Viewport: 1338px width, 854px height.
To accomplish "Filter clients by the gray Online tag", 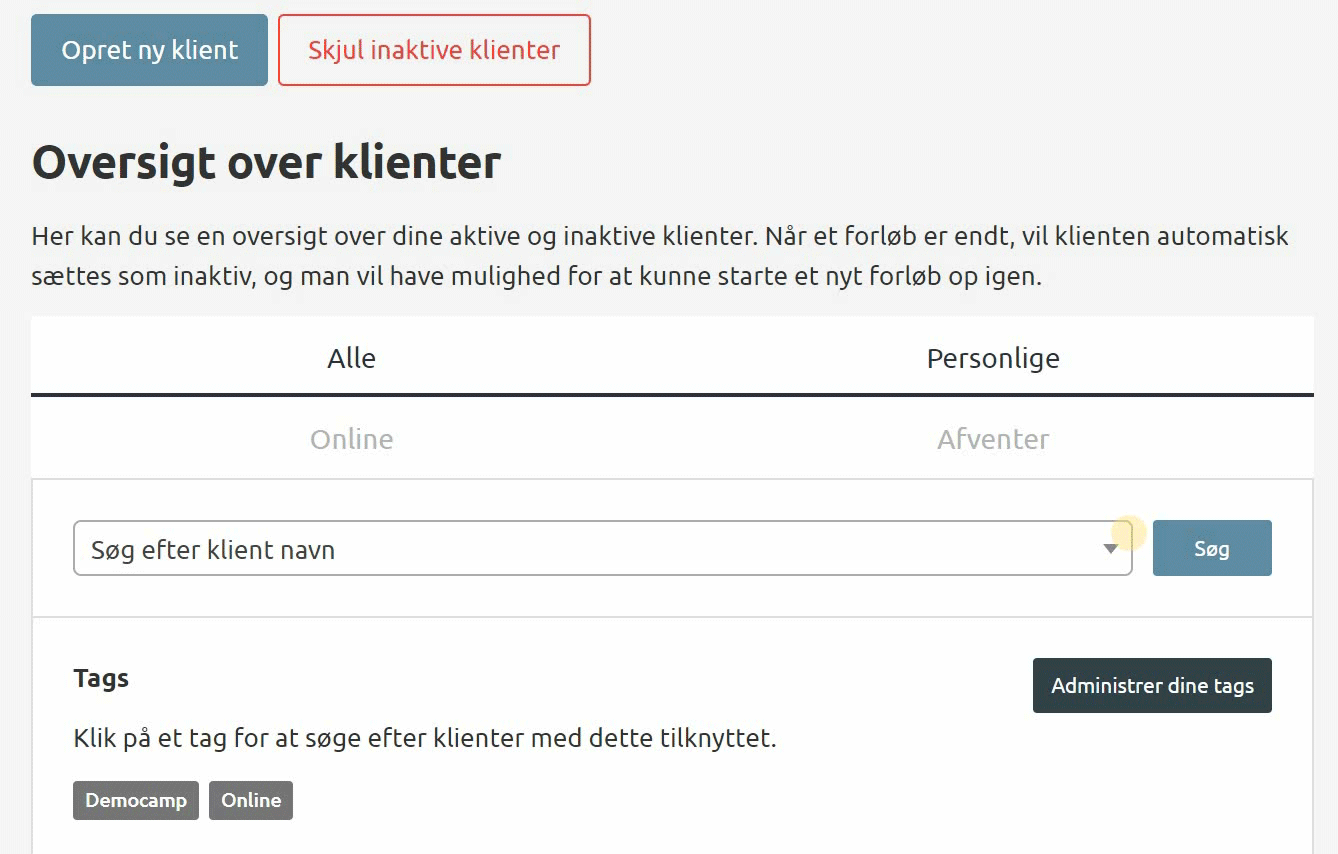I will [x=251, y=801].
